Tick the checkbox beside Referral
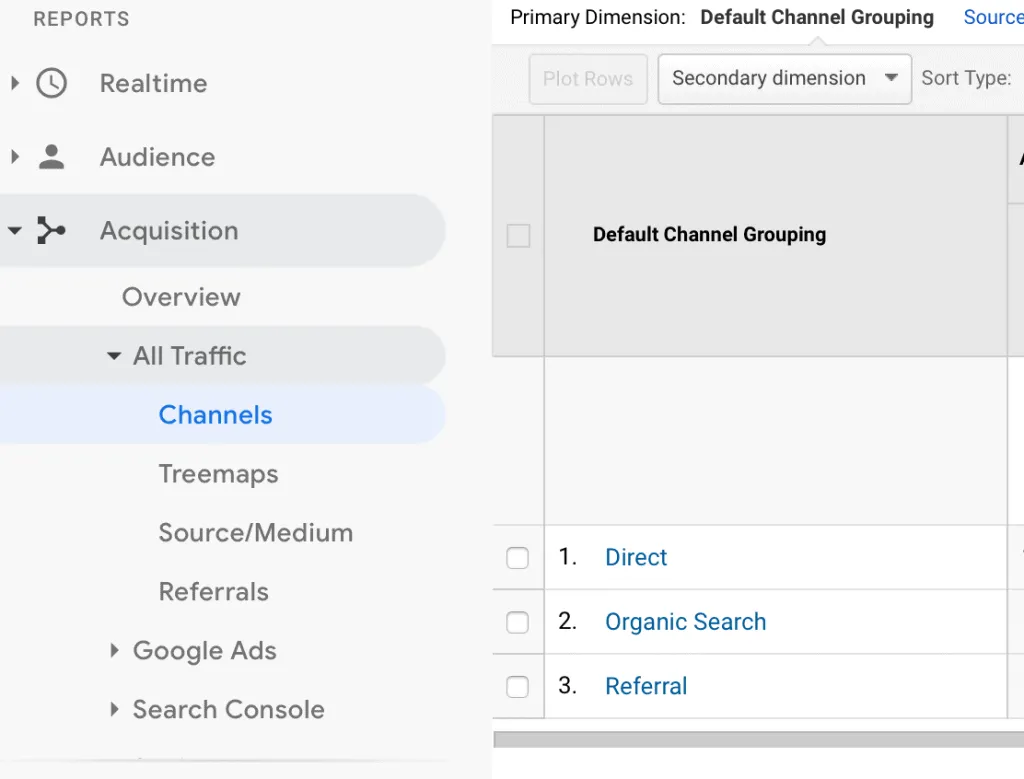 pyautogui.click(x=517, y=686)
